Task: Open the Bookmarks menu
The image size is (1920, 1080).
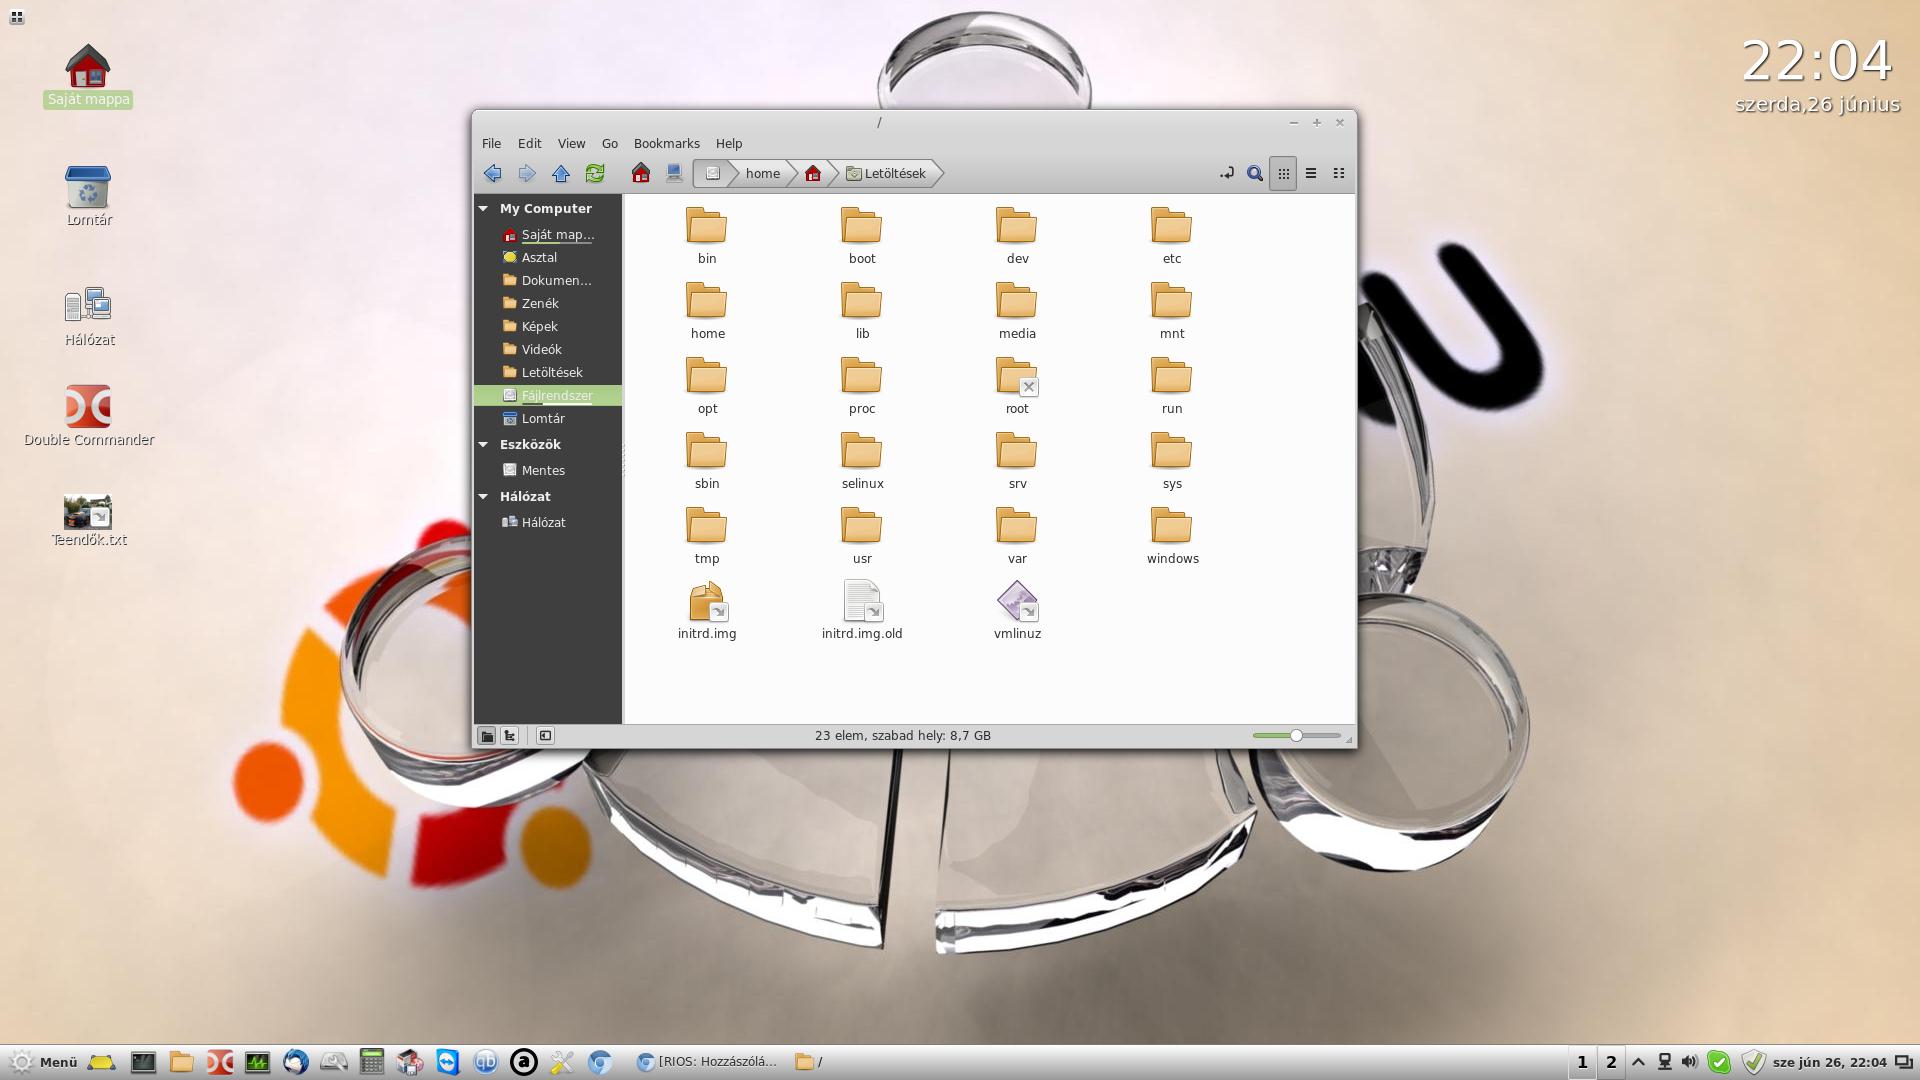Action: [x=666, y=144]
